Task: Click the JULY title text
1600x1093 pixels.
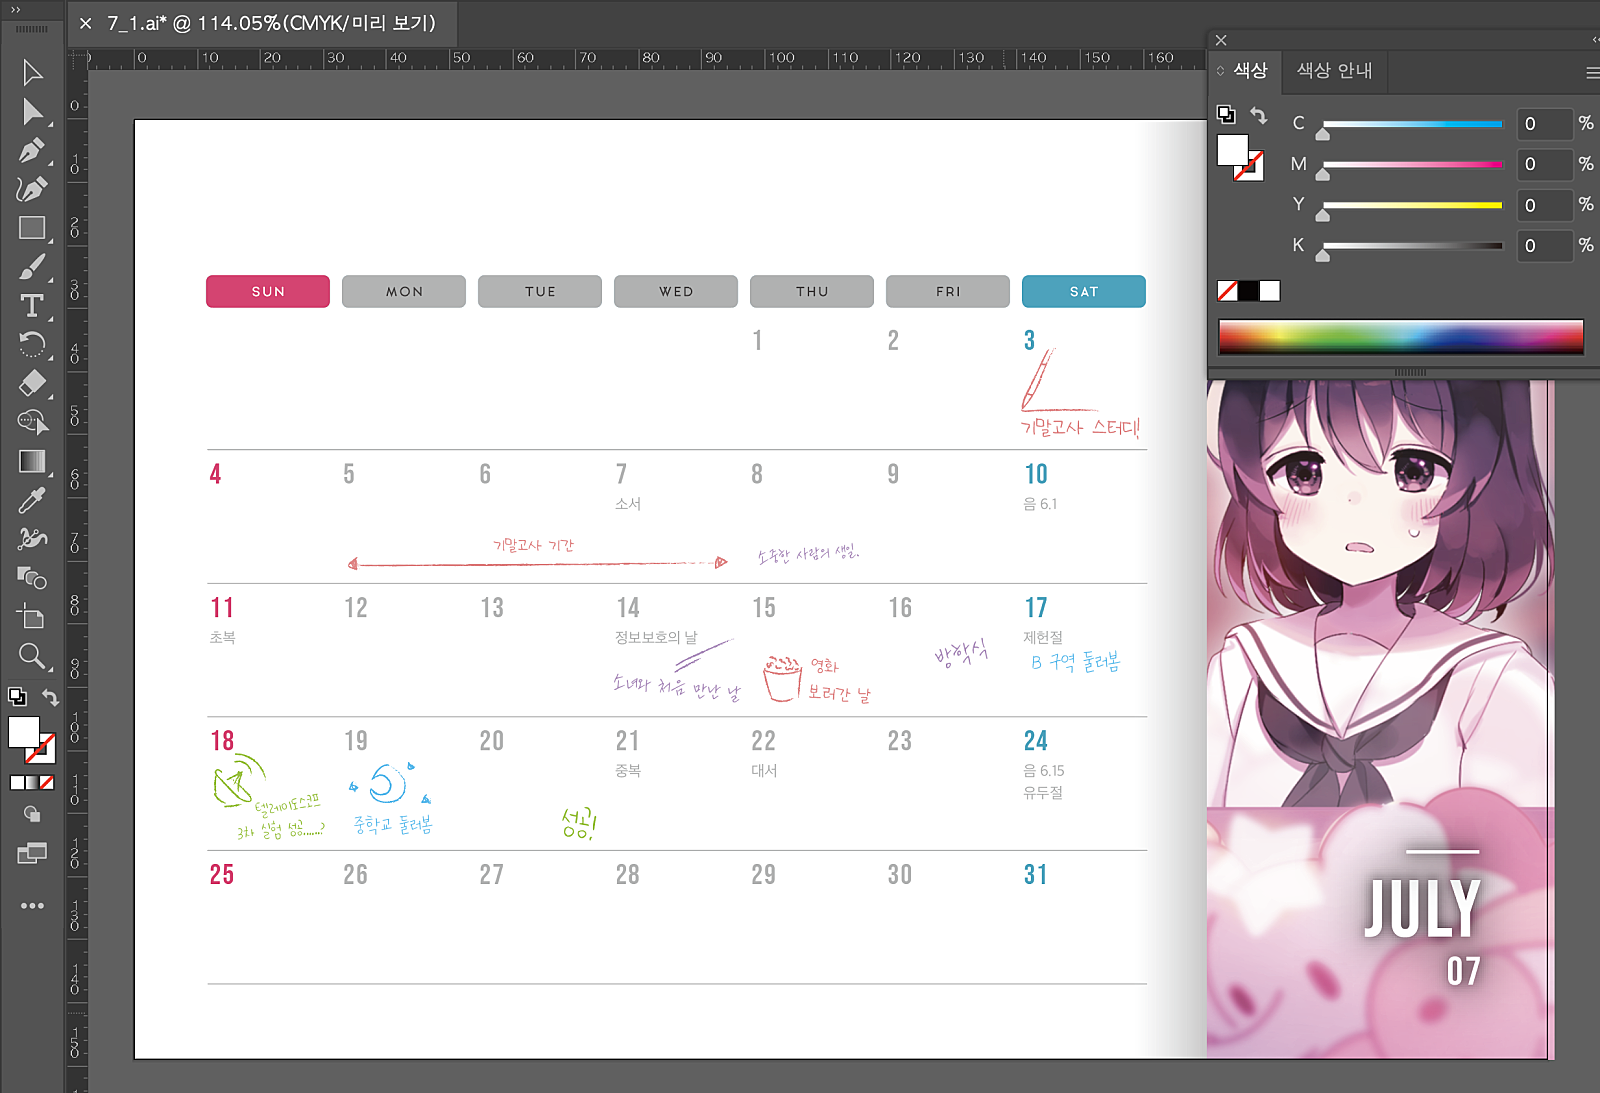Action: pos(1423,908)
